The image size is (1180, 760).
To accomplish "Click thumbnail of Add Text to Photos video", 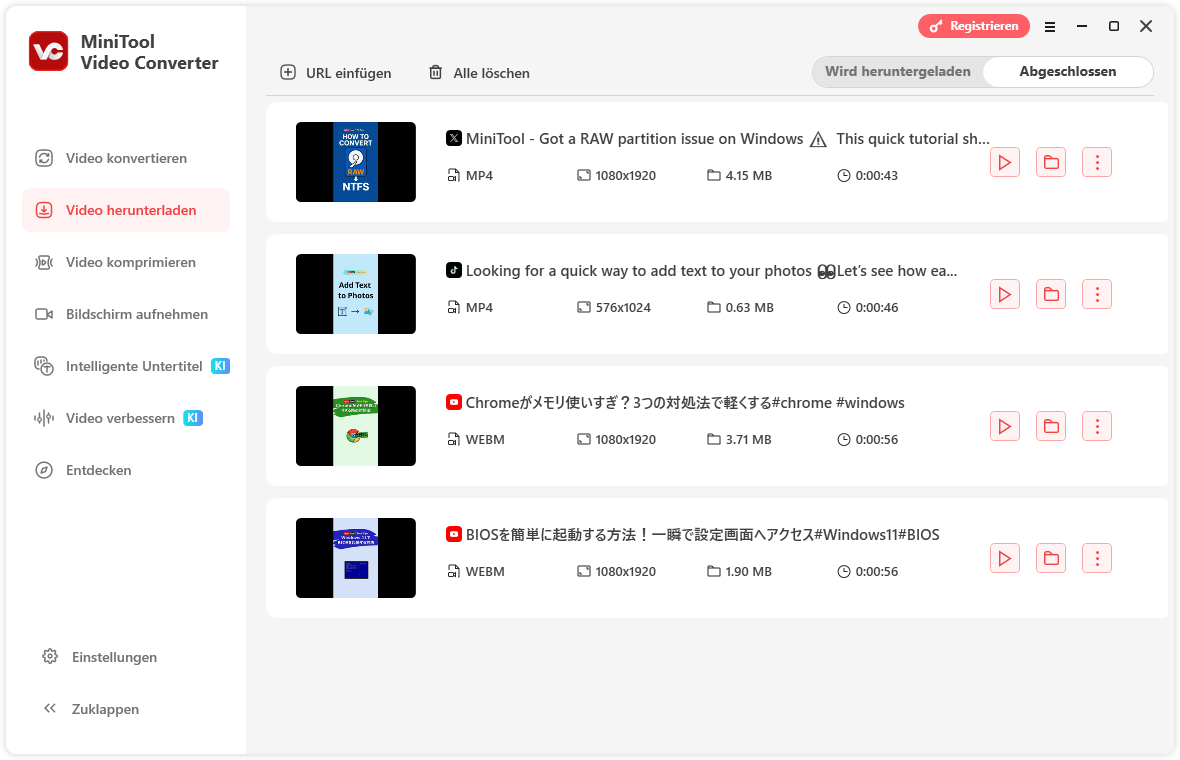I will [x=355, y=294].
